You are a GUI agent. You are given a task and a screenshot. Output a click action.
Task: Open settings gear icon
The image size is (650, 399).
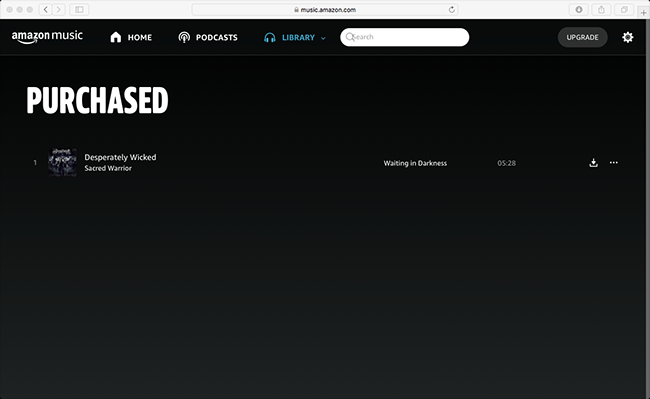pyautogui.click(x=628, y=37)
